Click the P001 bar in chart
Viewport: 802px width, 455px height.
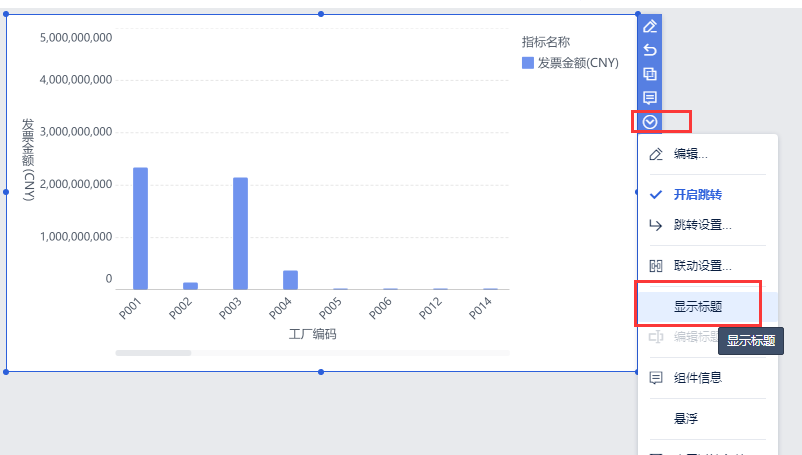[140, 229]
